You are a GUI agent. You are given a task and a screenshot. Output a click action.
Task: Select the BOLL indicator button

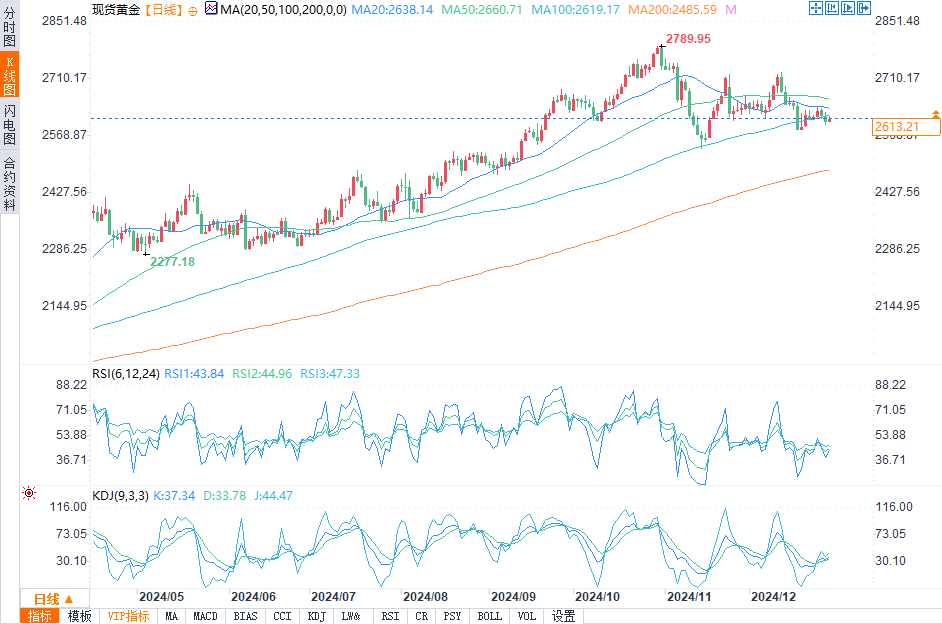pos(490,616)
